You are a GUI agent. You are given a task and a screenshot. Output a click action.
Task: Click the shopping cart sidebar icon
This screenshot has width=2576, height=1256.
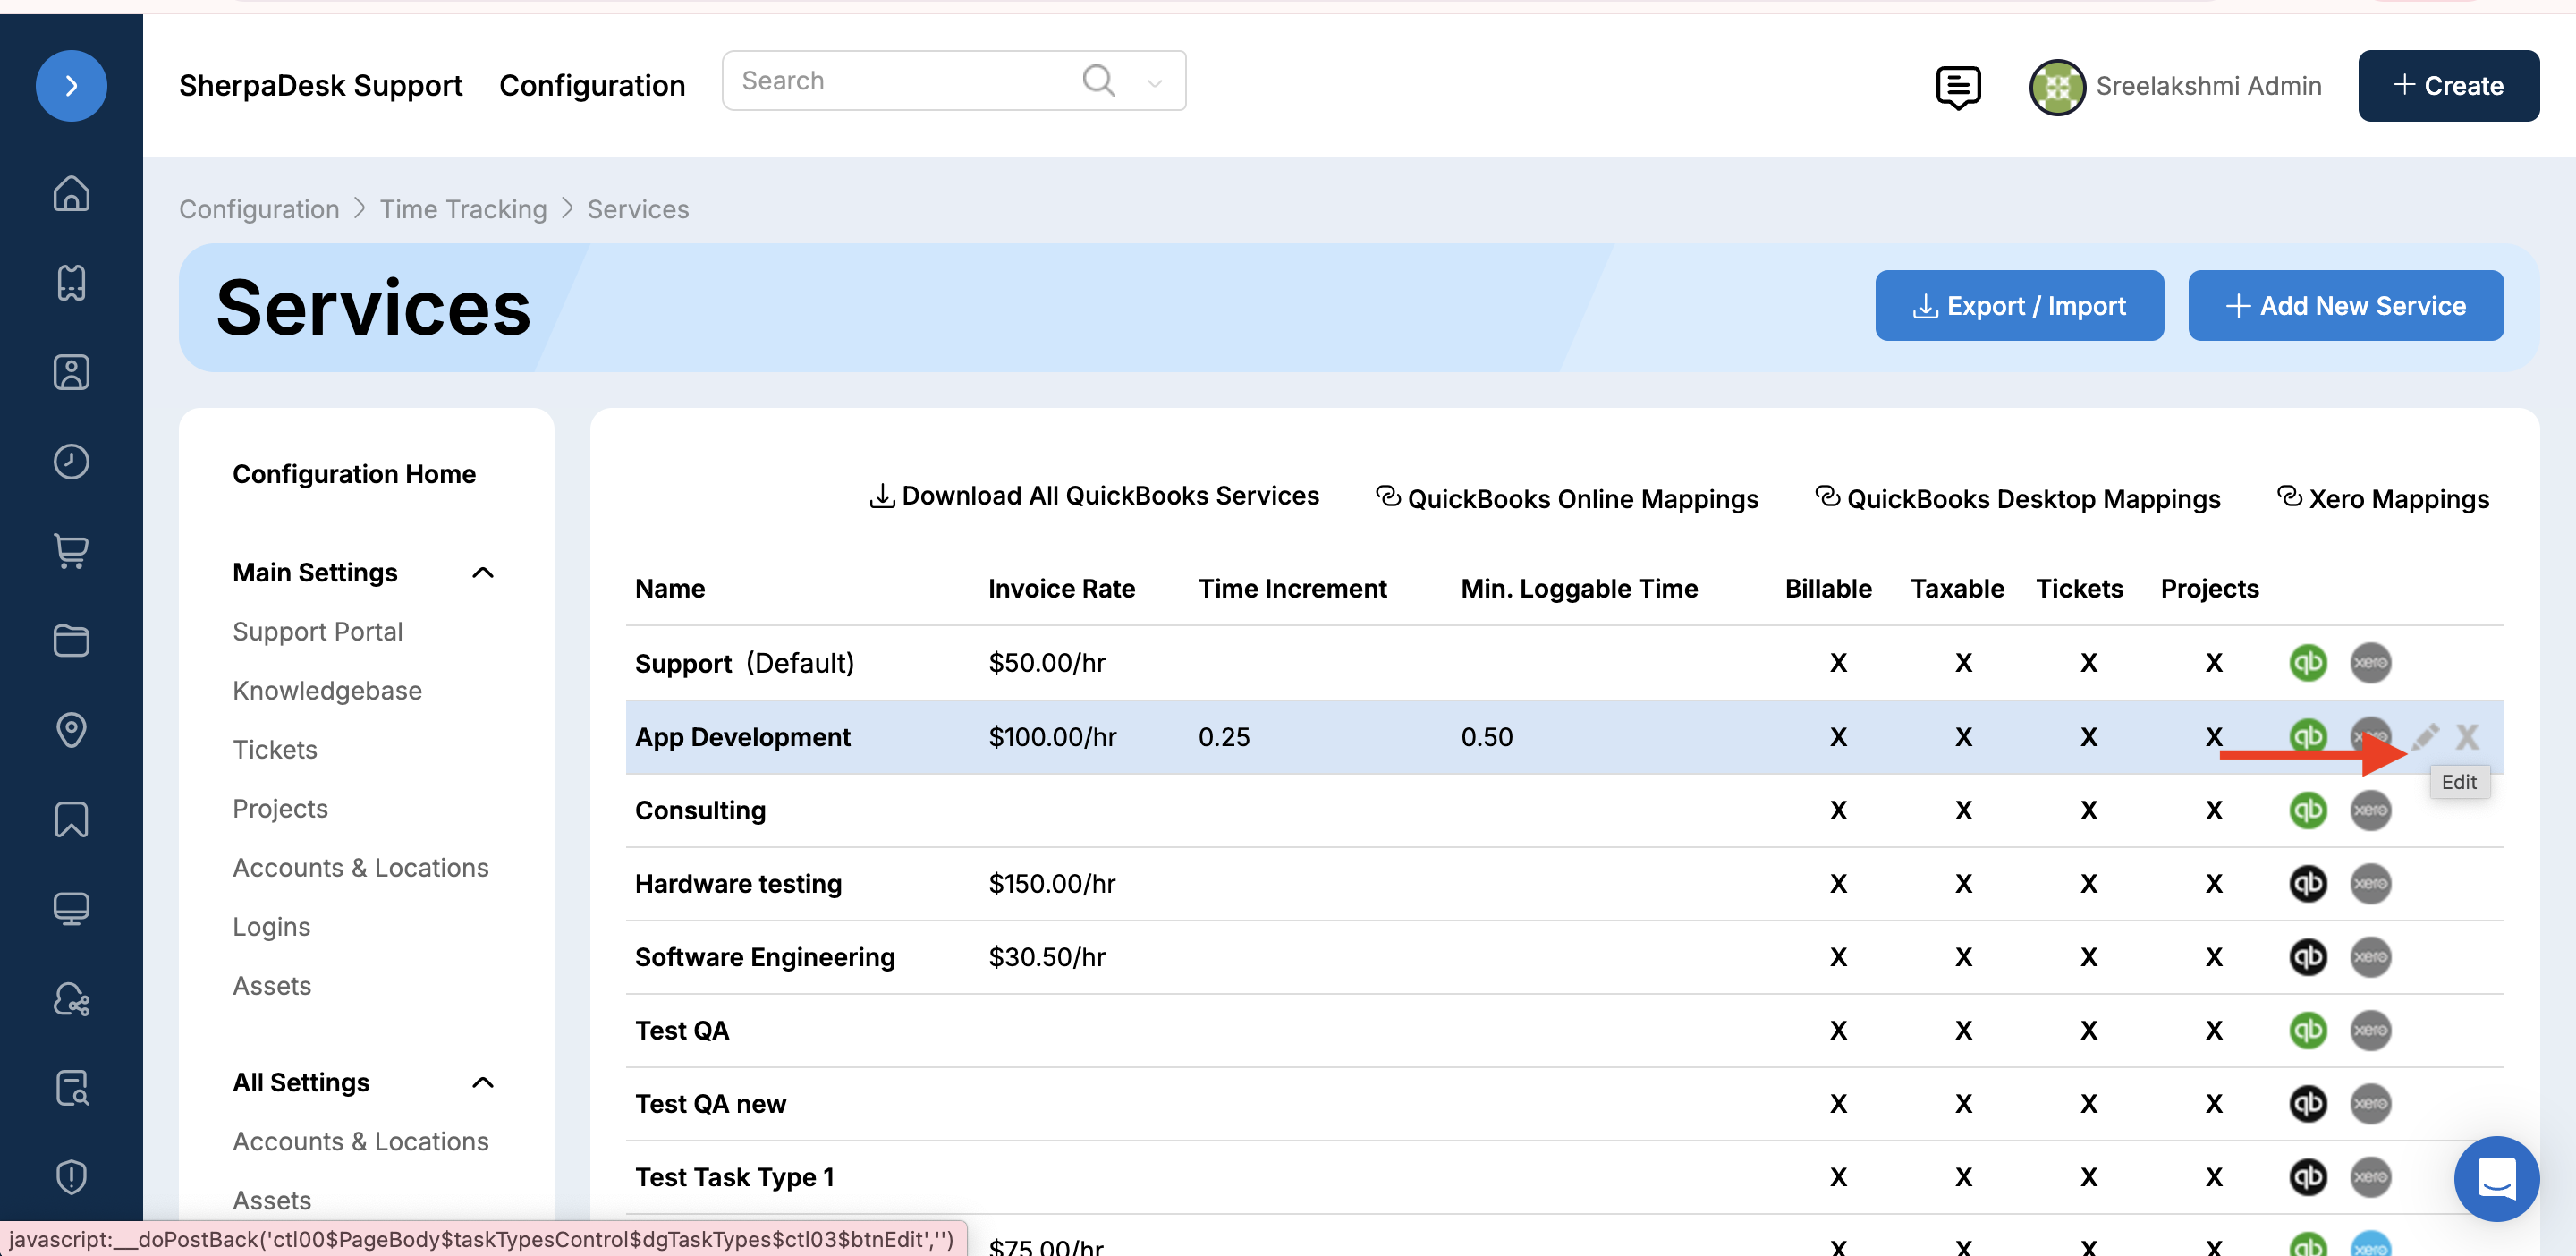point(71,550)
